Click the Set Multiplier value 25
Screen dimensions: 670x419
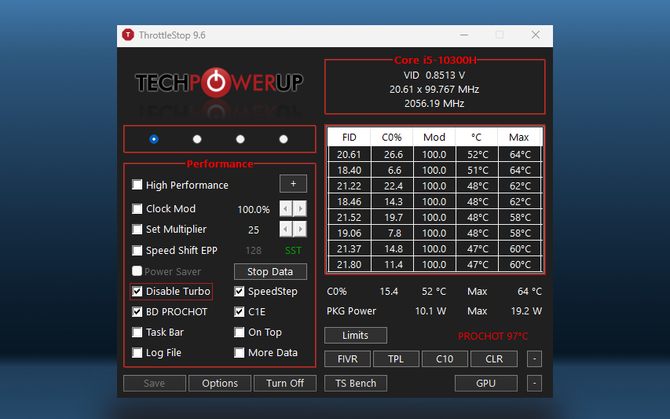(253, 230)
